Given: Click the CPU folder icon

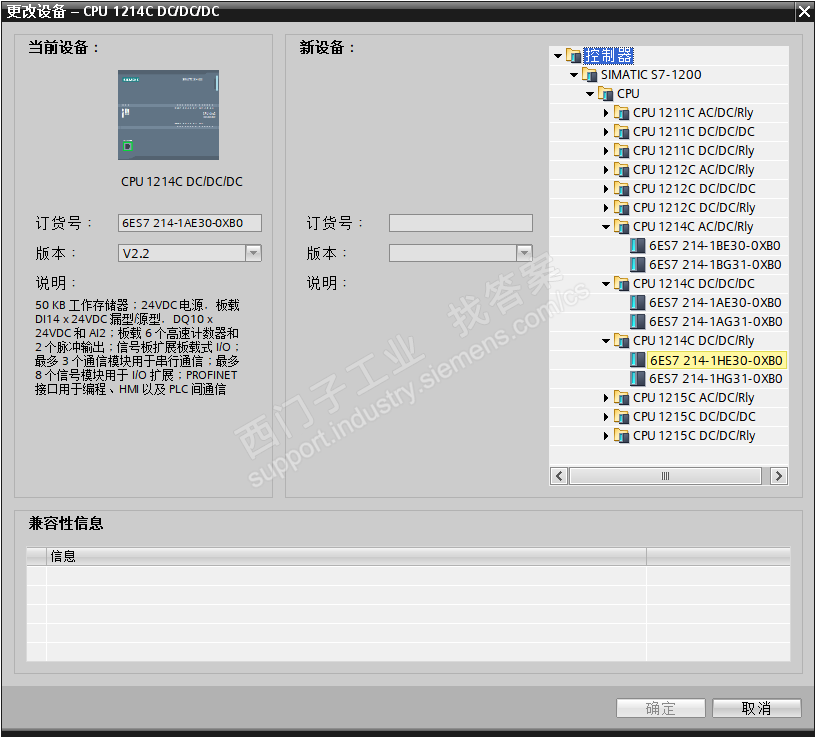Looking at the screenshot, I should [606, 94].
